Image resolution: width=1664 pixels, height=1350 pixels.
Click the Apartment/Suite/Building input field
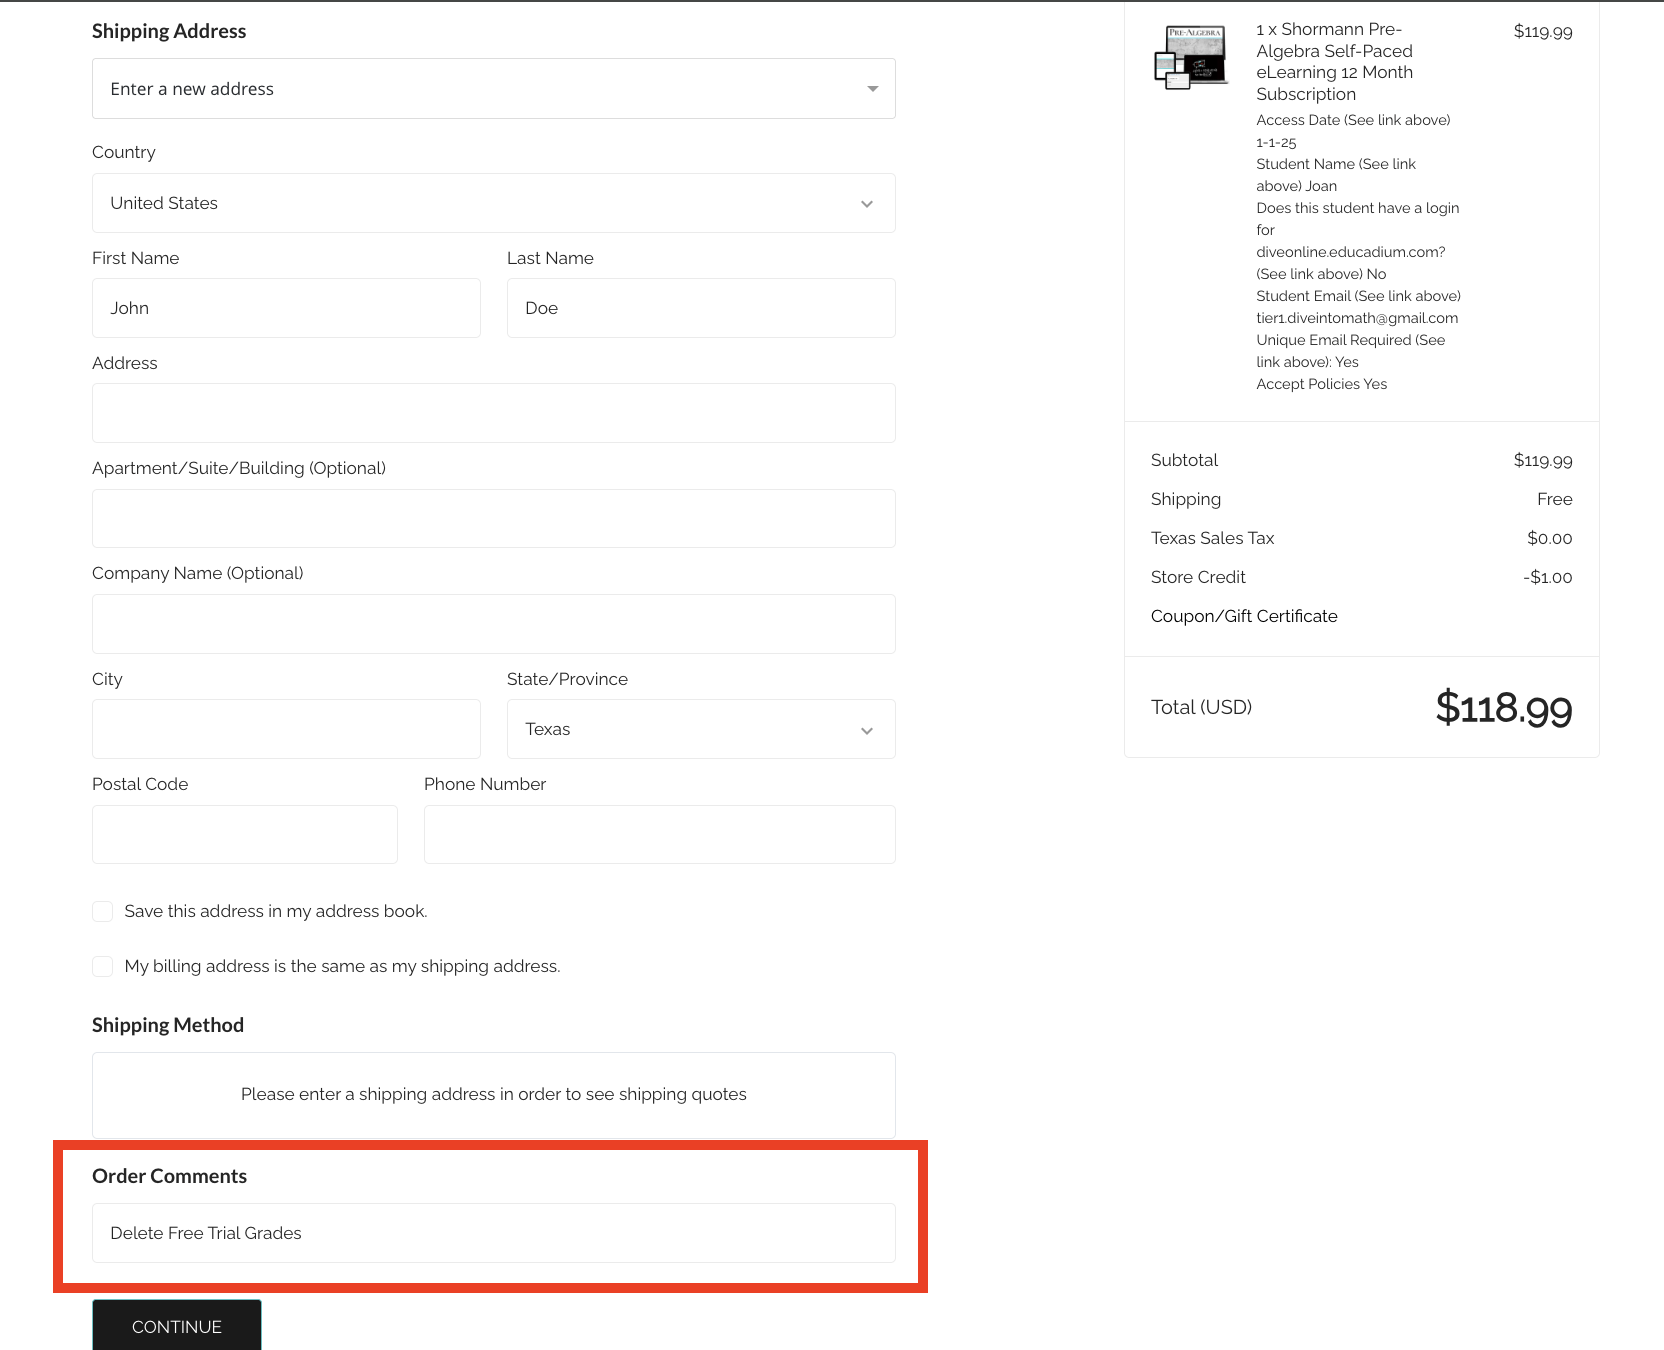click(493, 518)
